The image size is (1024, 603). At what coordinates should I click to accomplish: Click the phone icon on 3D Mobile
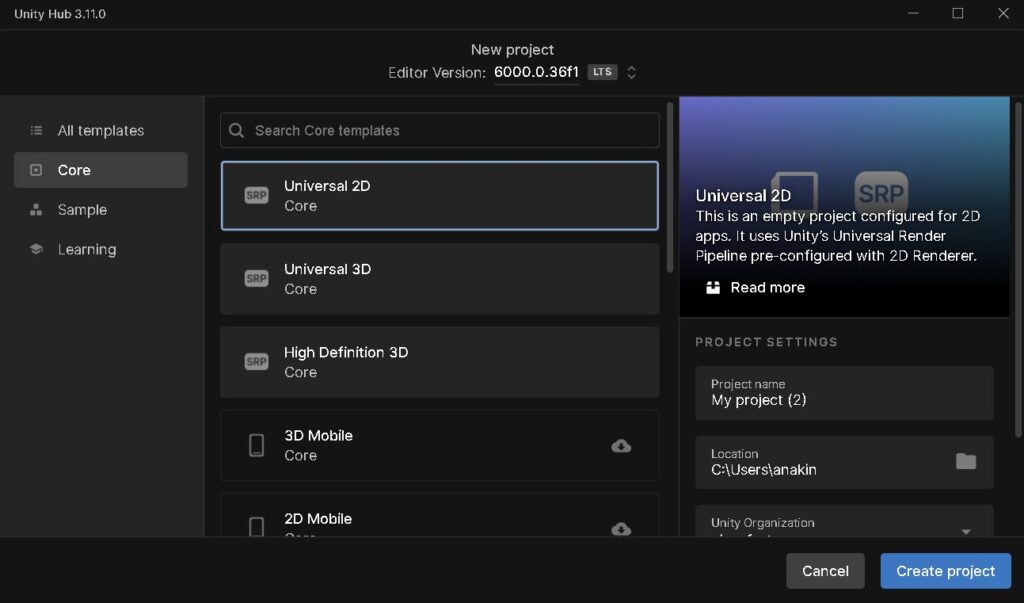257,445
